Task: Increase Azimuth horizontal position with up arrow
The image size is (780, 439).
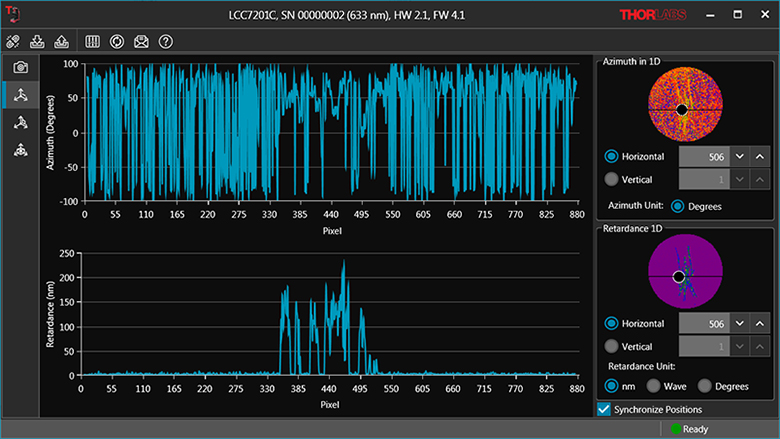Action: [760, 157]
